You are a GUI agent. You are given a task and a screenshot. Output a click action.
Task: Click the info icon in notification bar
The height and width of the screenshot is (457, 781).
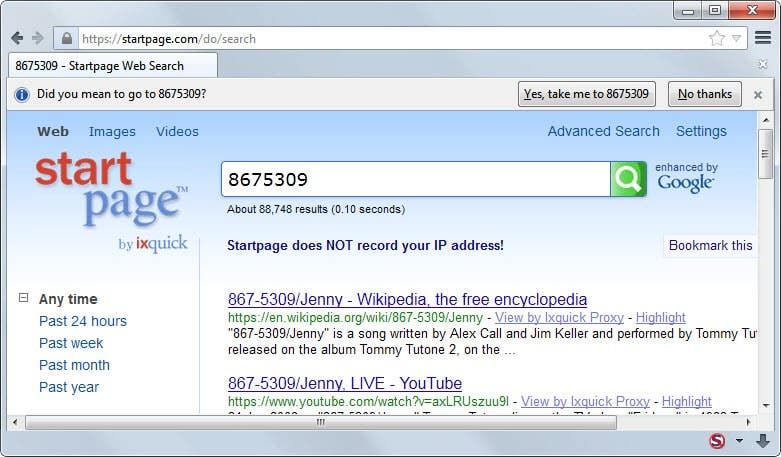point(21,94)
